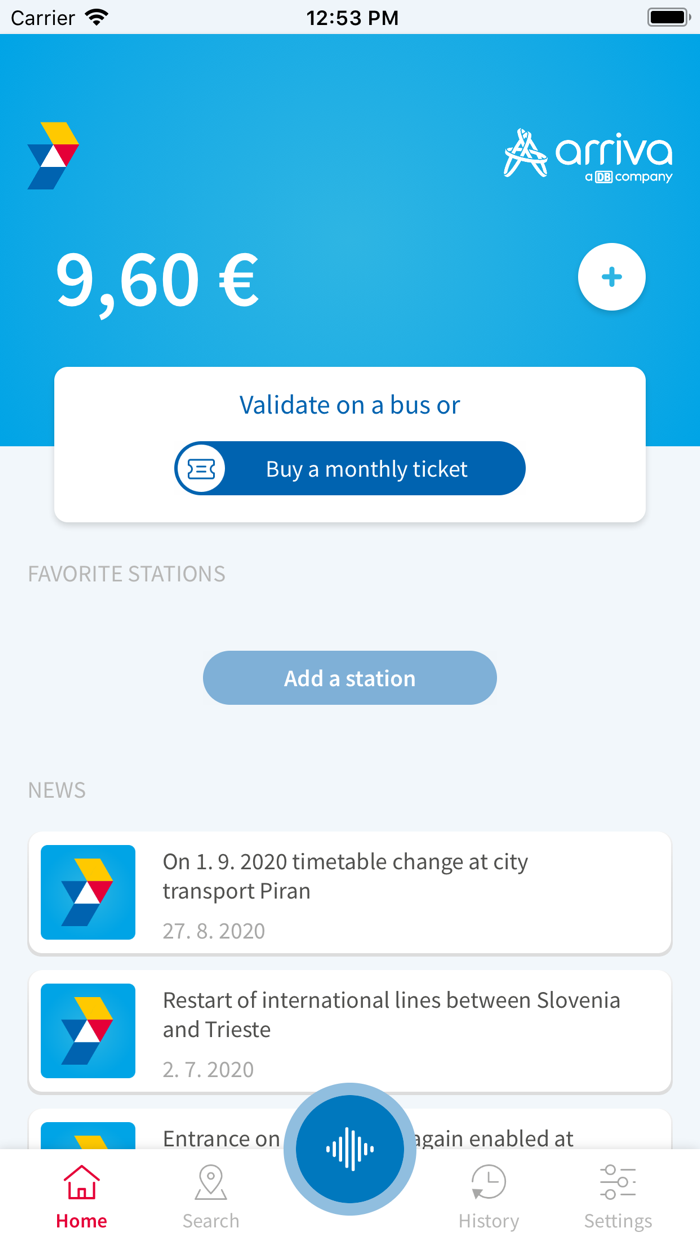Tap the battery icon in status bar
700x1244 pixels.
(667, 17)
